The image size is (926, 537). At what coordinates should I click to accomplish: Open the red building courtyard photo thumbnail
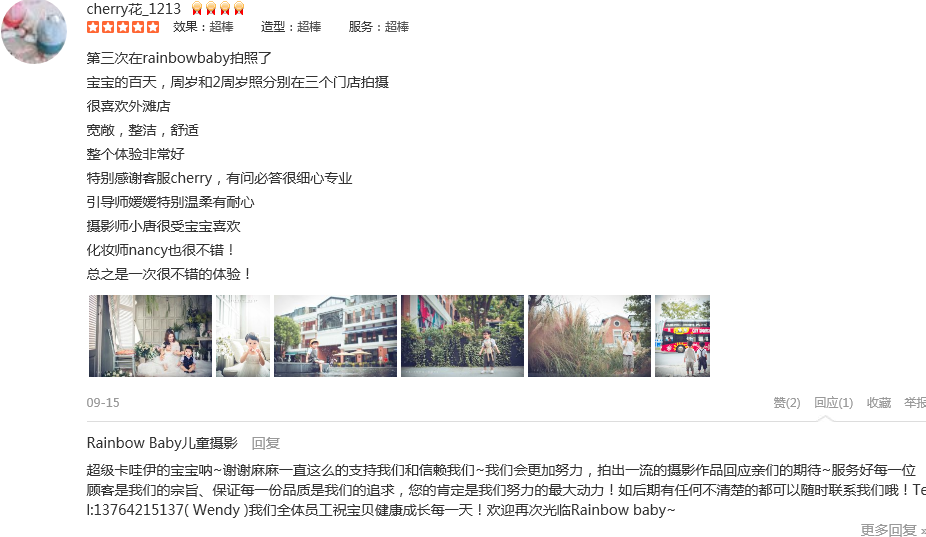coord(335,336)
